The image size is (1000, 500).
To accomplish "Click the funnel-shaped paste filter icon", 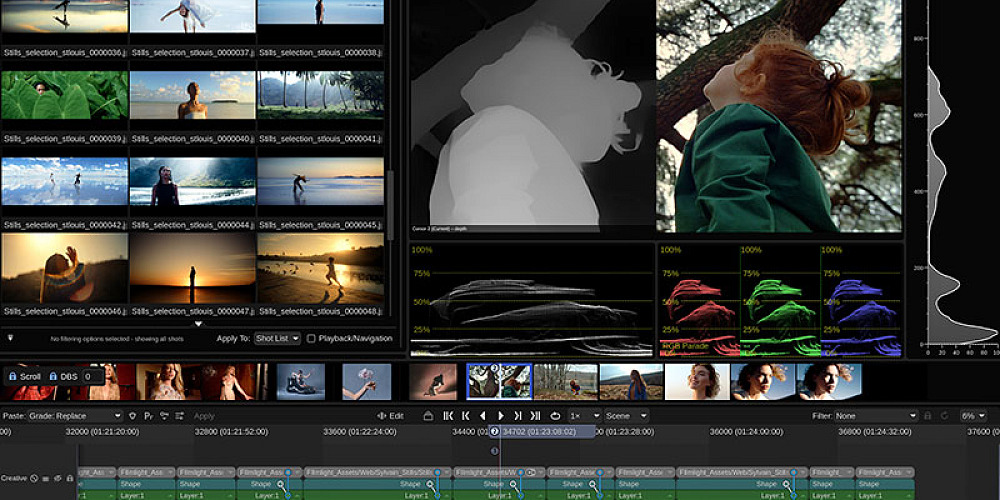I will point(164,416).
